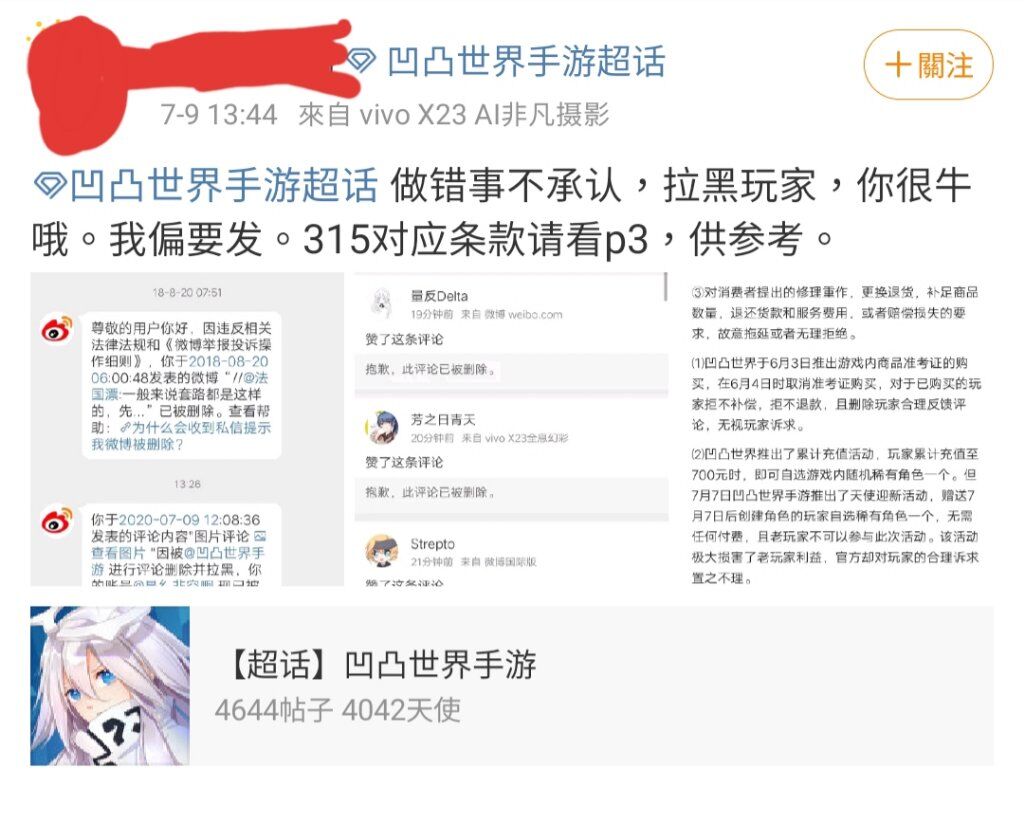Click the post timestamp 7-9 13:44
Screen dimensions: 1024x822
point(219,115)
